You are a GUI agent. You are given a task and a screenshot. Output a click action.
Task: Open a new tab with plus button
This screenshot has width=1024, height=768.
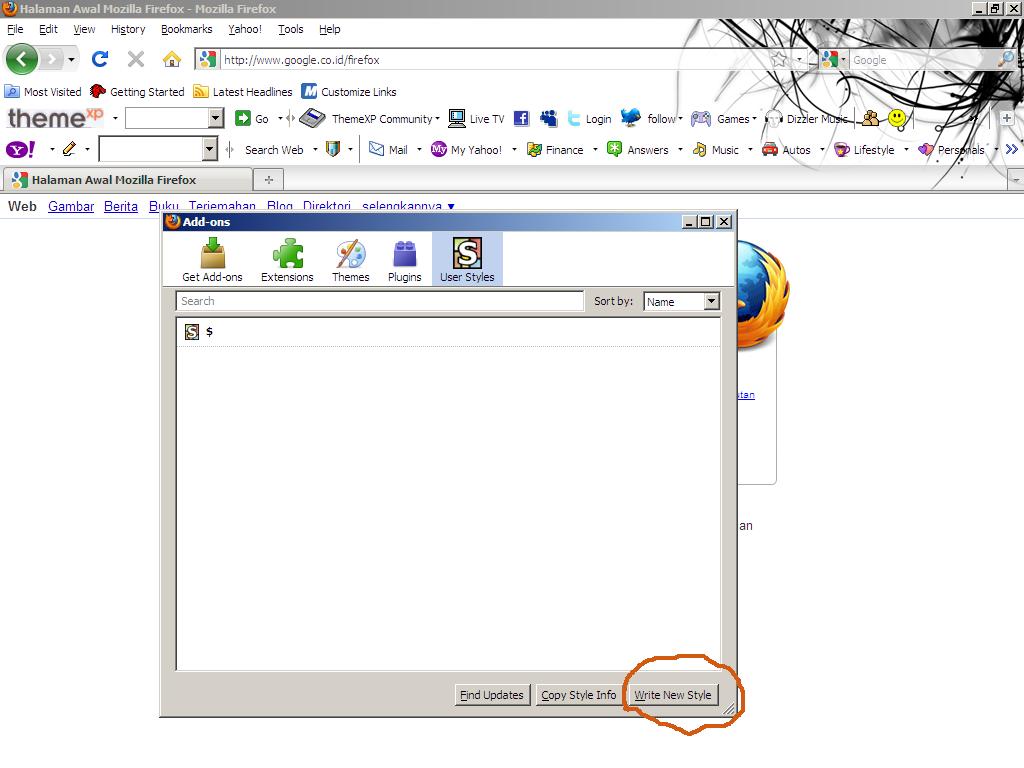coord(268,179)
